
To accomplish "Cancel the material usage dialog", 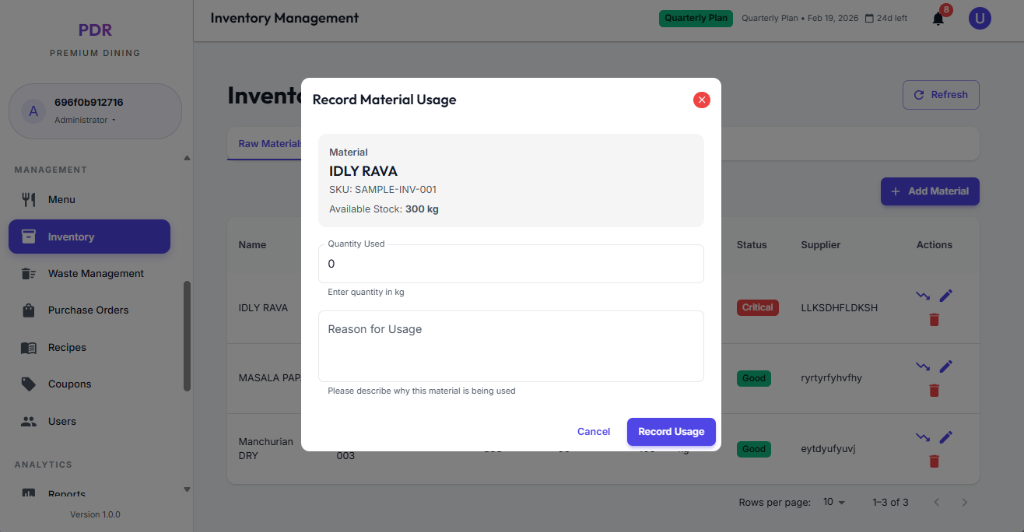I will point(593,432).
